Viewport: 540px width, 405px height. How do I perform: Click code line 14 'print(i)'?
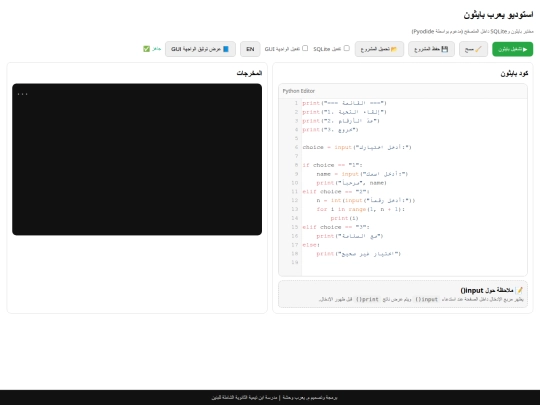pyautogui.click(x=344, y=218)
